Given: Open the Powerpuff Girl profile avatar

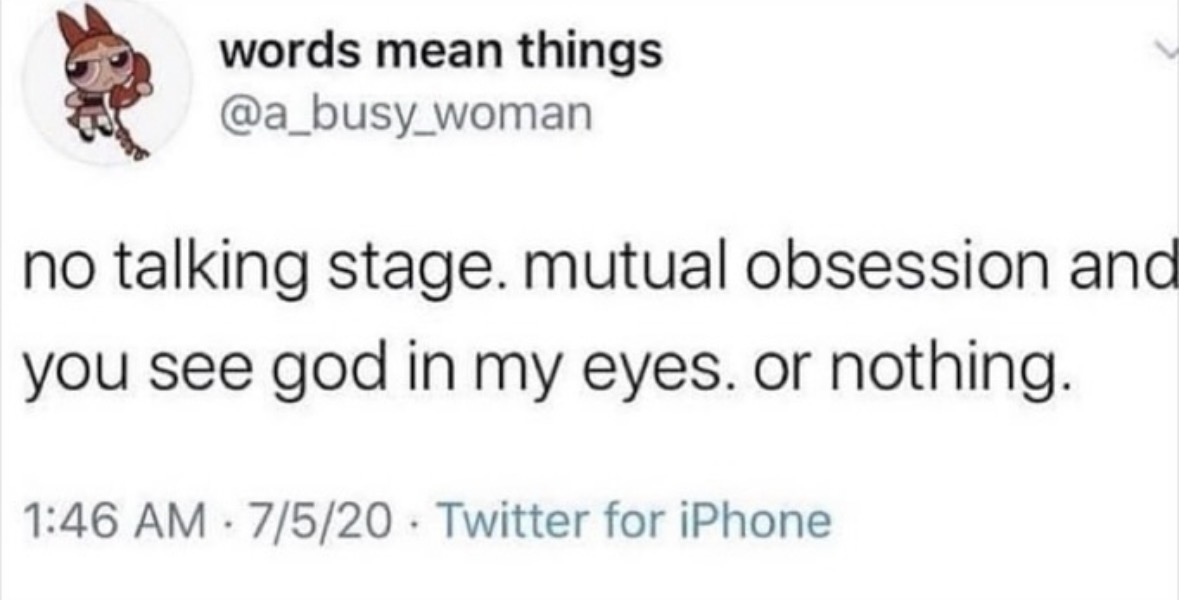Looking at the screenshot, I should click(108, 83).
